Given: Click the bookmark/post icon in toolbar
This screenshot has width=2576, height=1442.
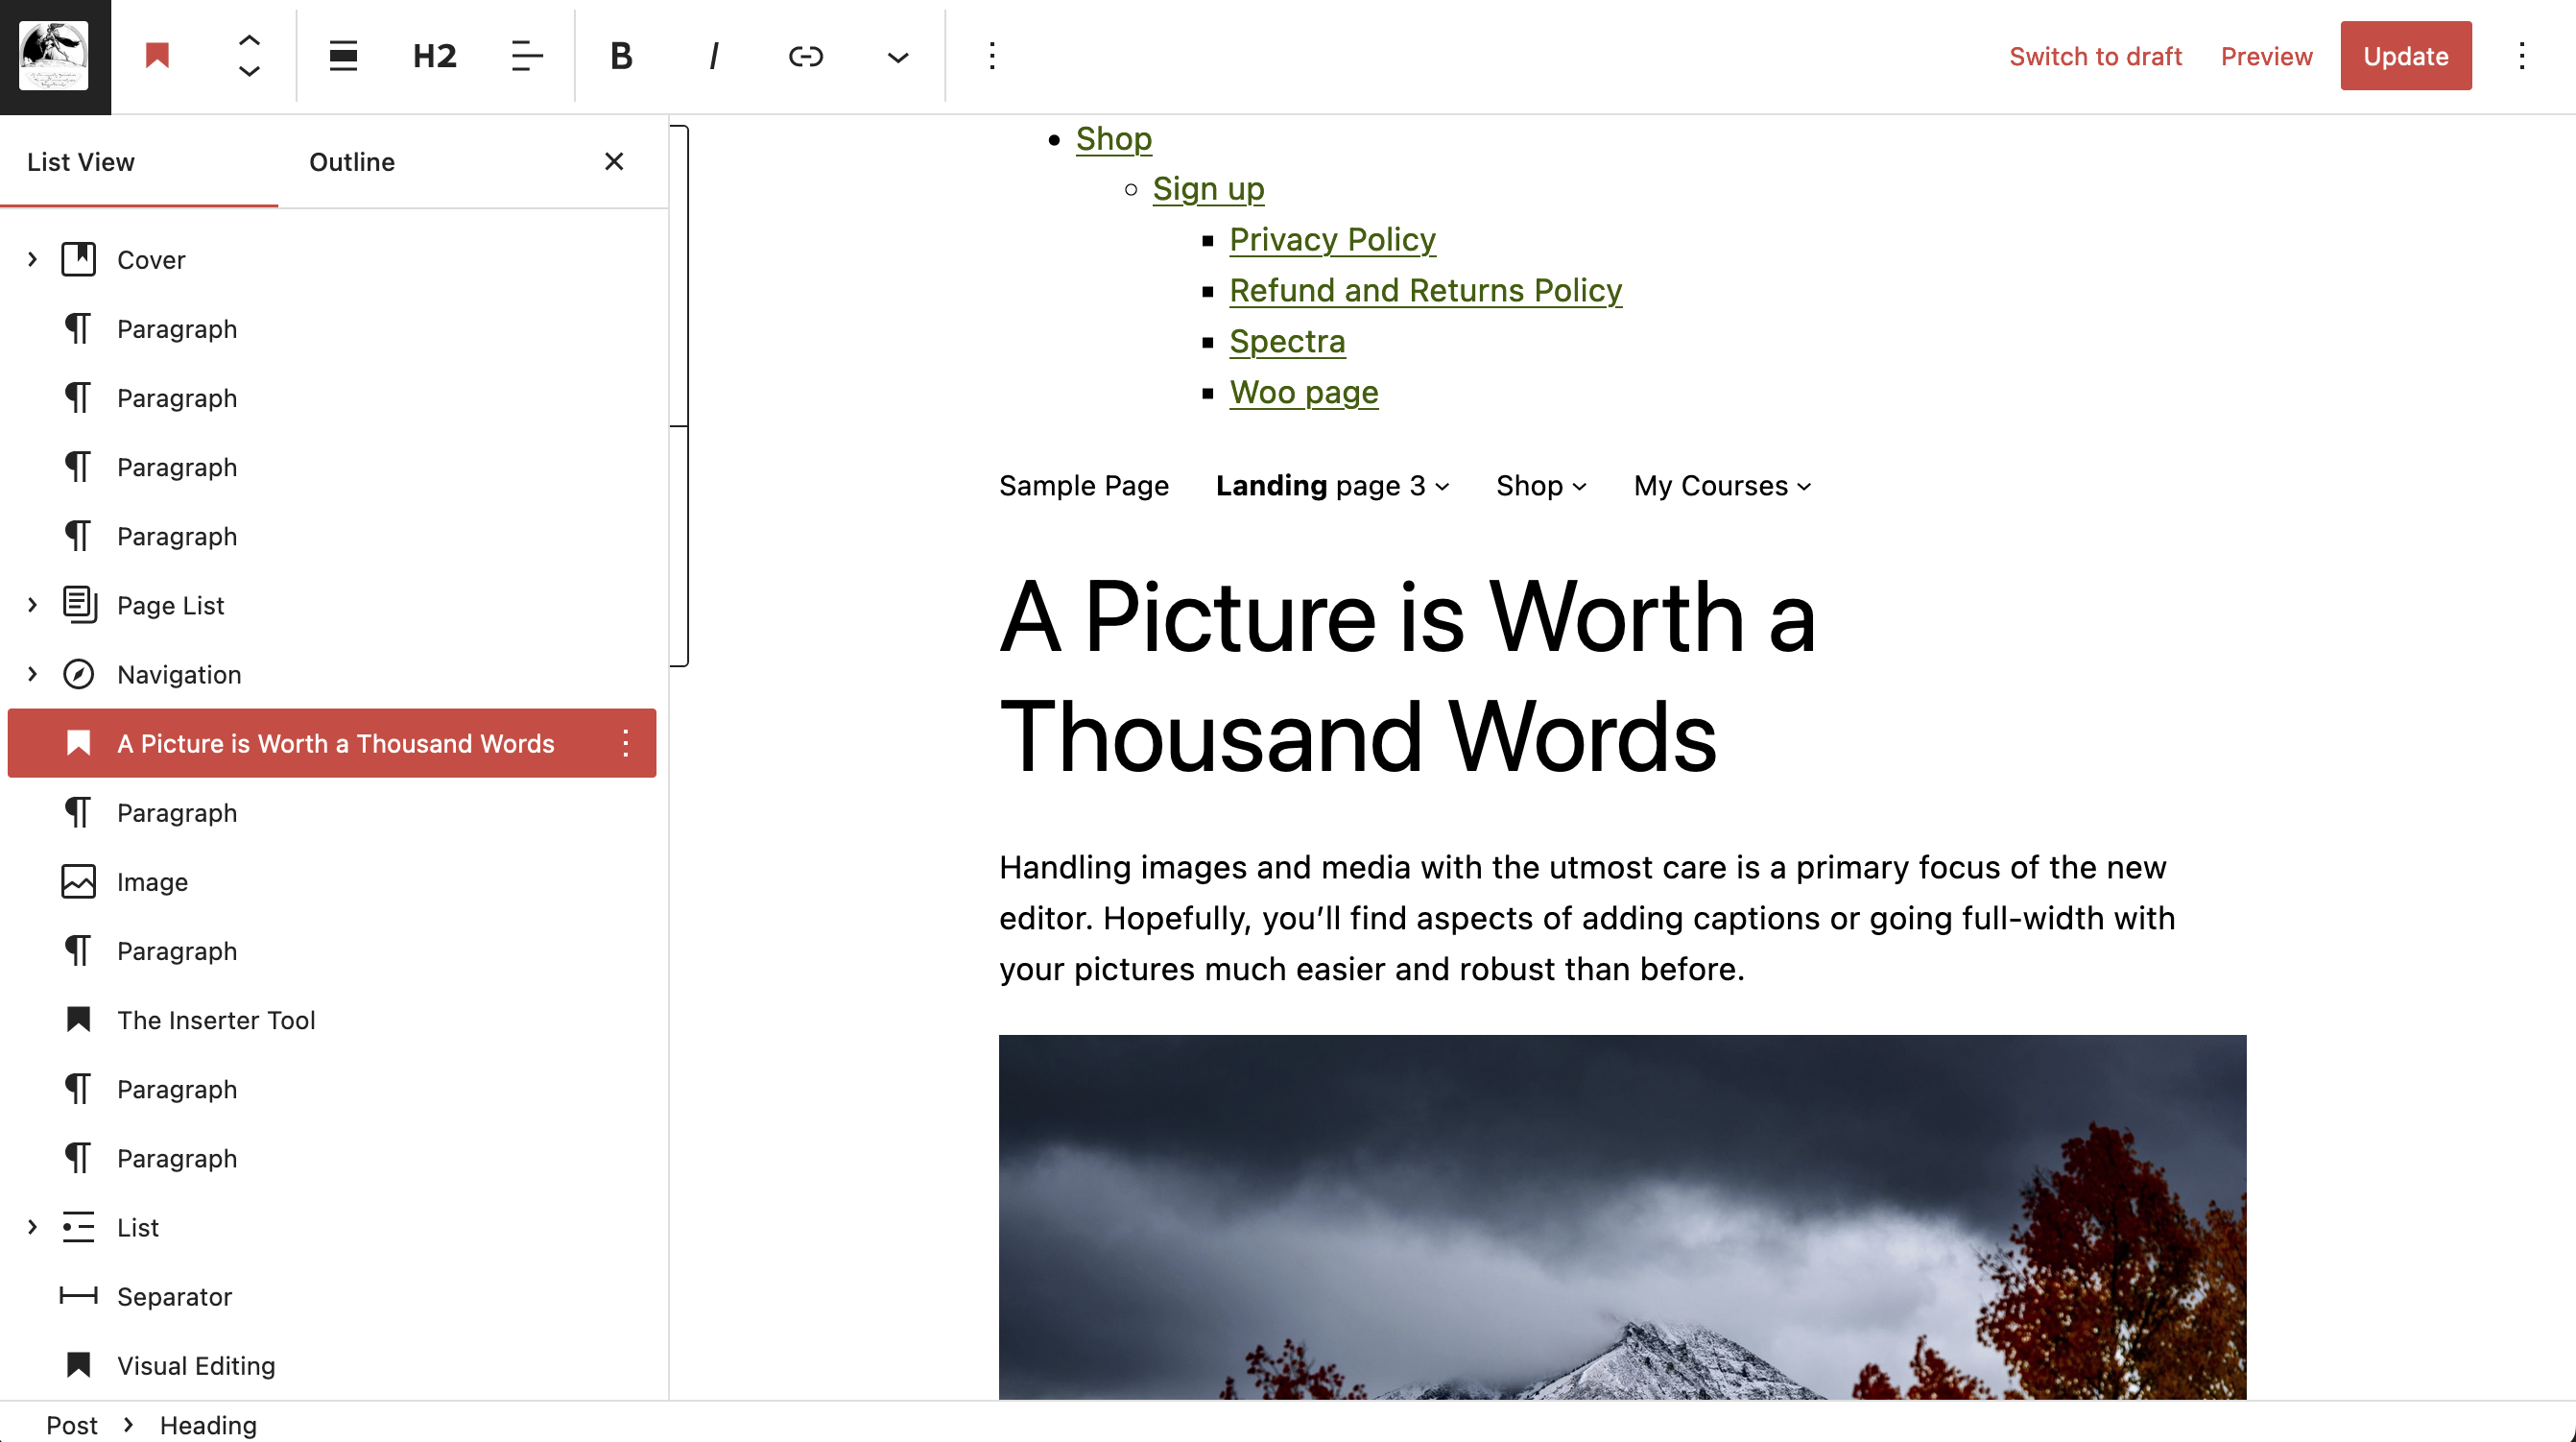Looking at the screenshot, I should (x=157, y=55).
